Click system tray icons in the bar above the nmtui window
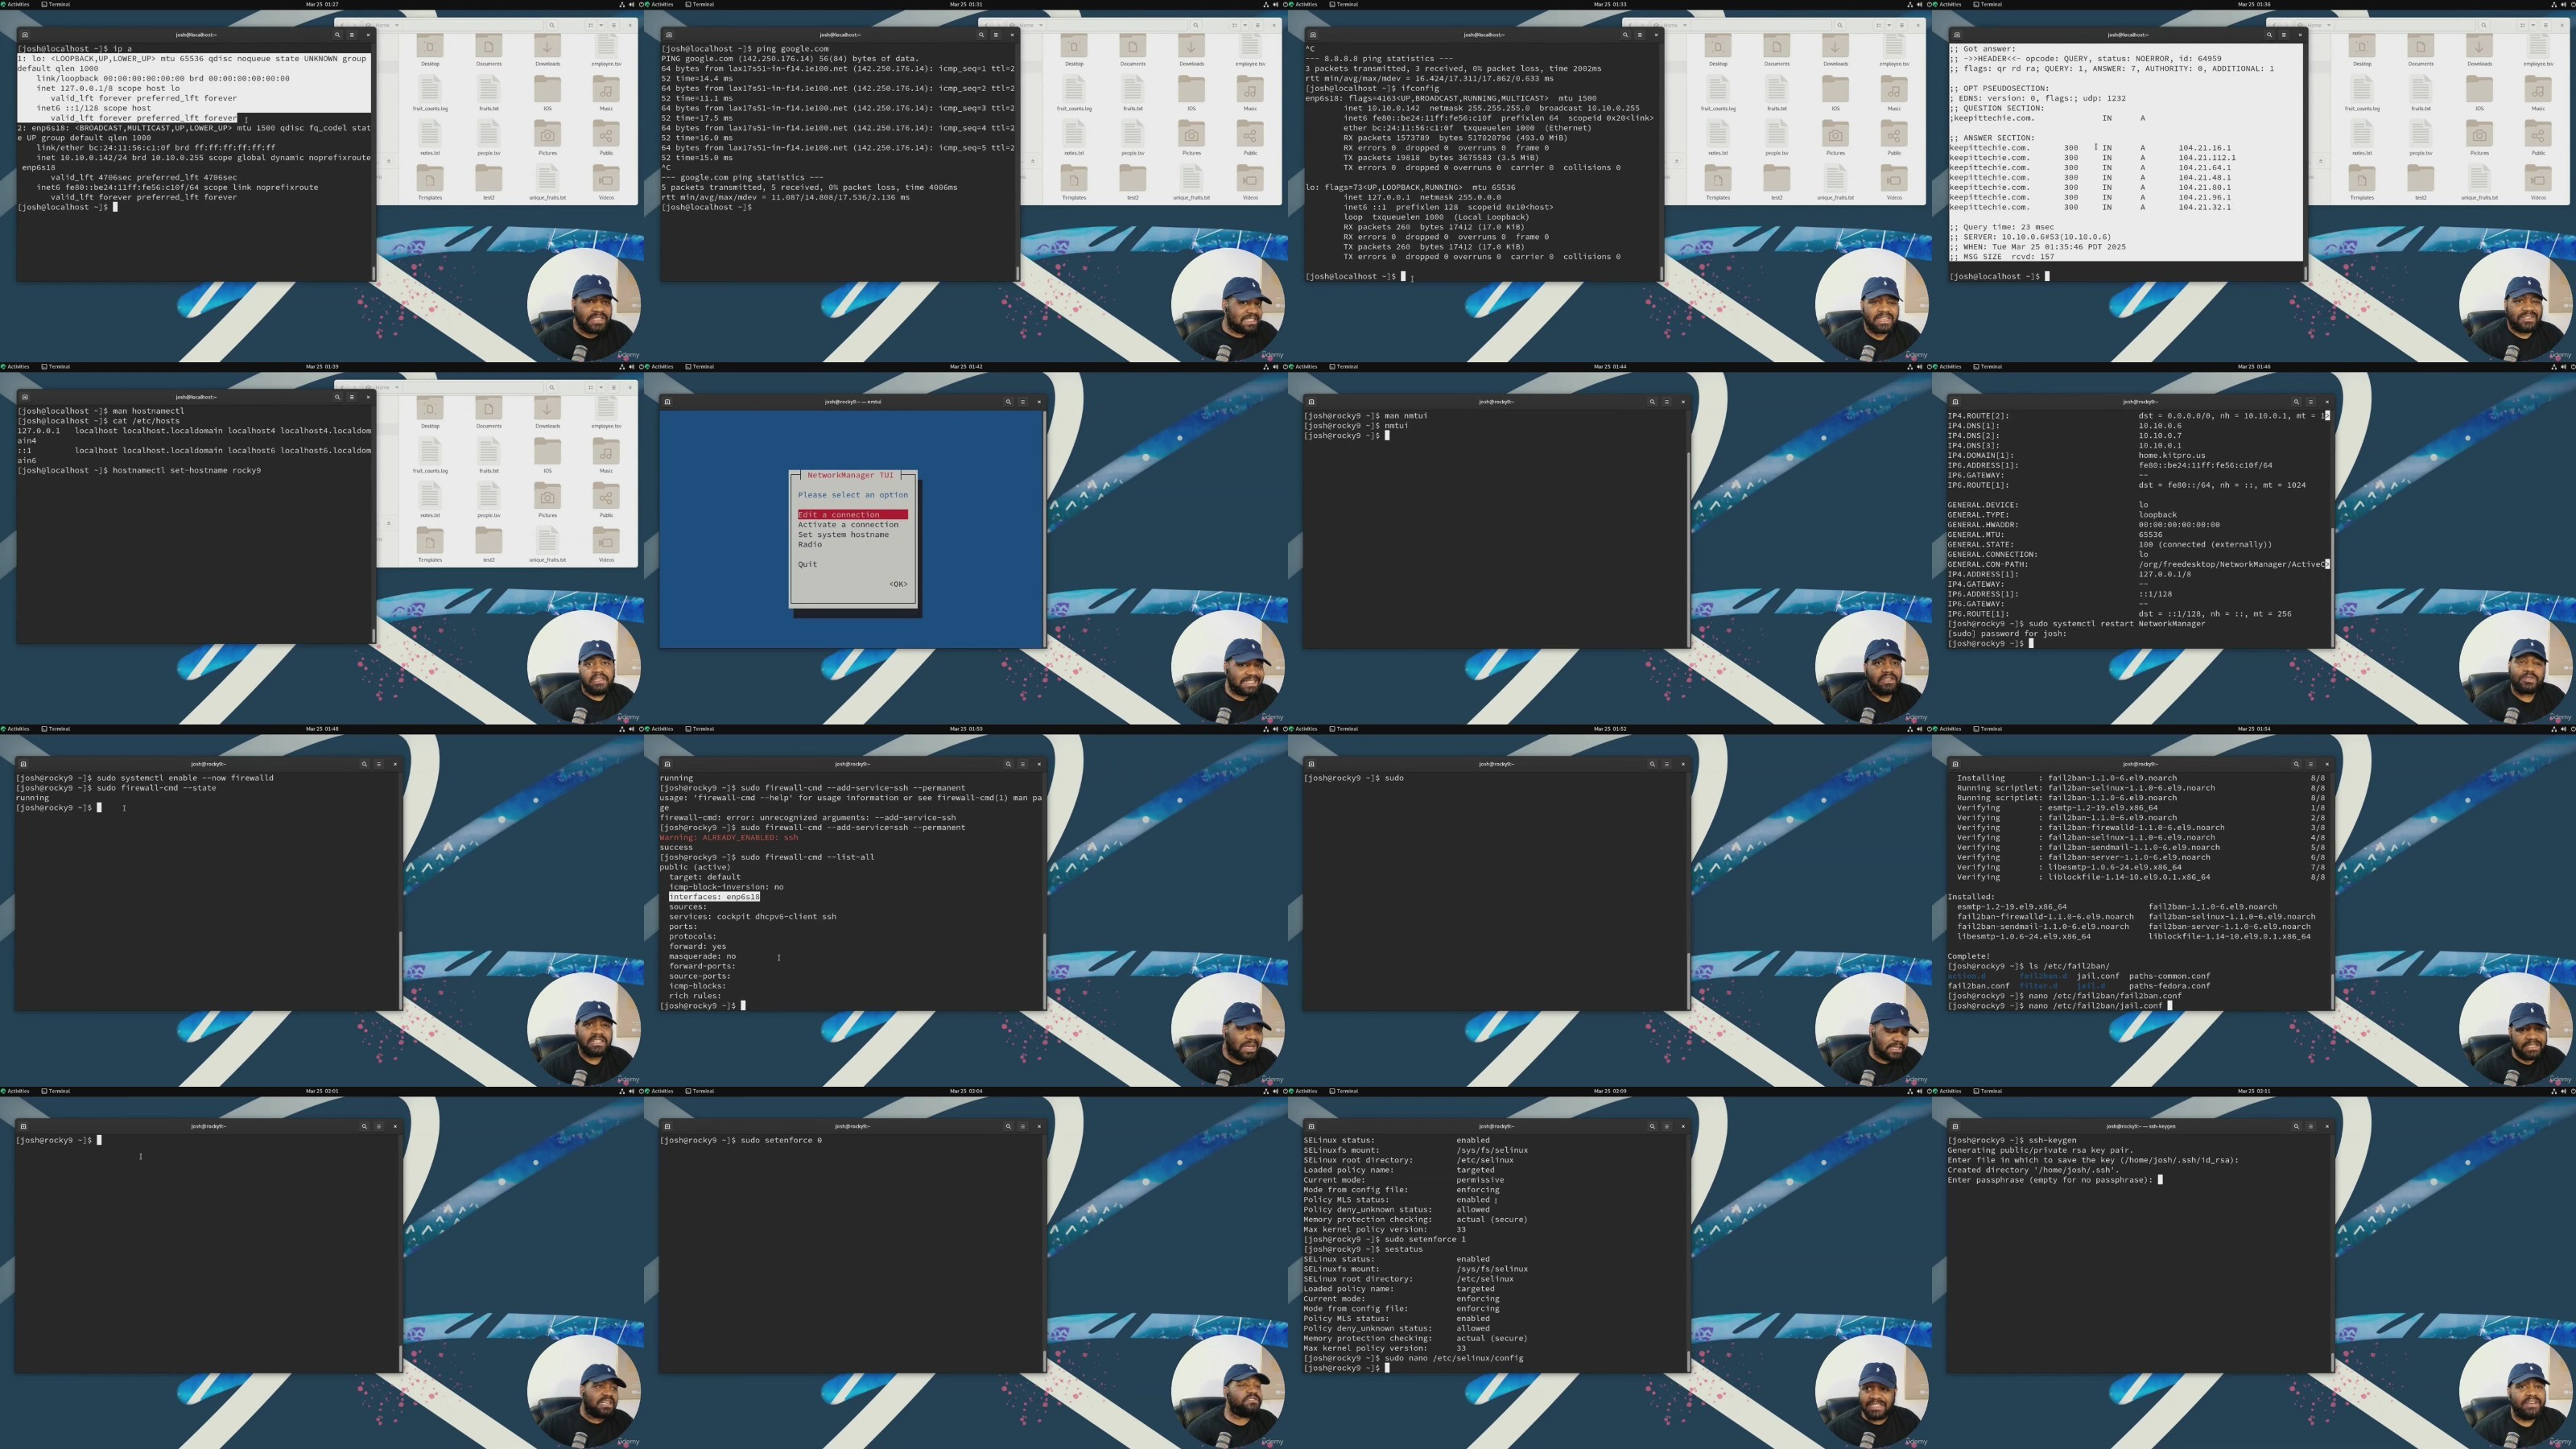2576x1449 pixels. (1275, 366)
